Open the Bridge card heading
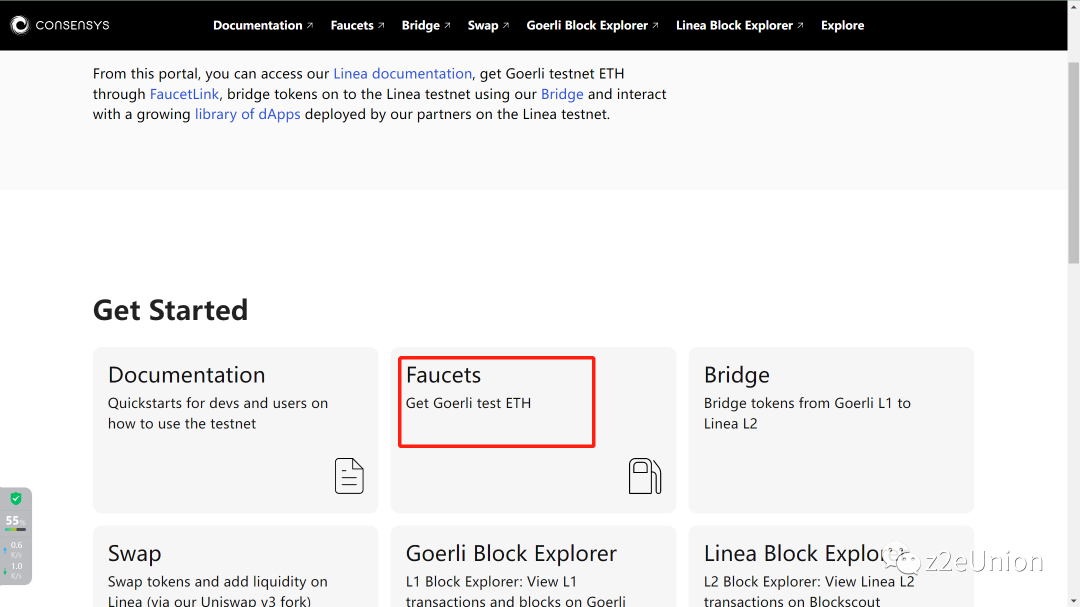1080x607 pixels. click(736, 375)
